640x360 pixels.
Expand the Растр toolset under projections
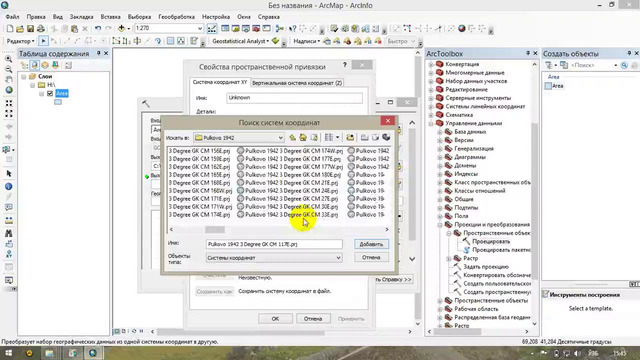point(449,258)
